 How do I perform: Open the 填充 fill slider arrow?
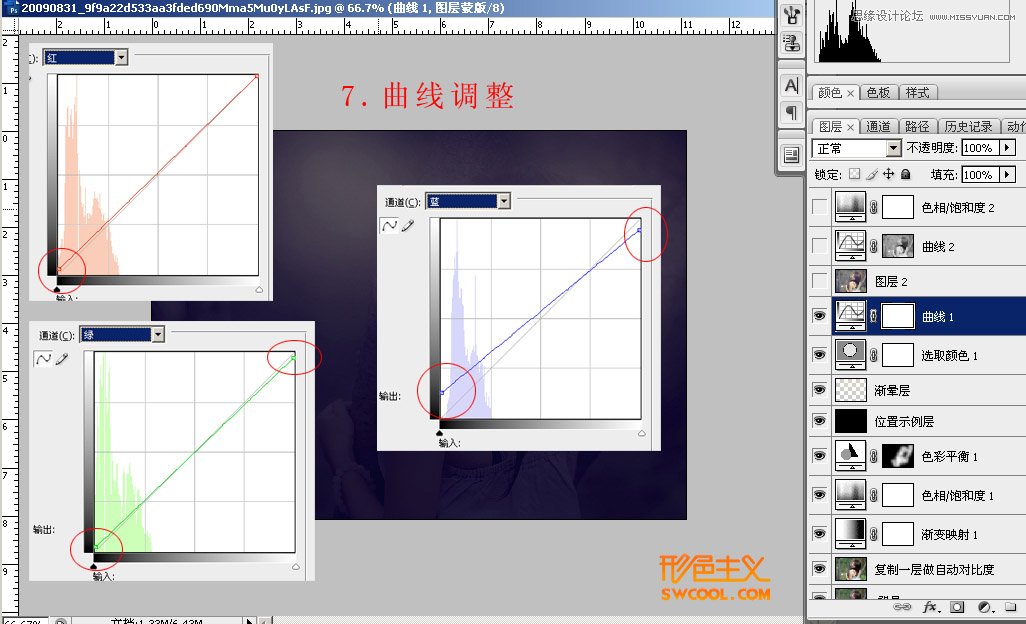[x=1008, y=175]
